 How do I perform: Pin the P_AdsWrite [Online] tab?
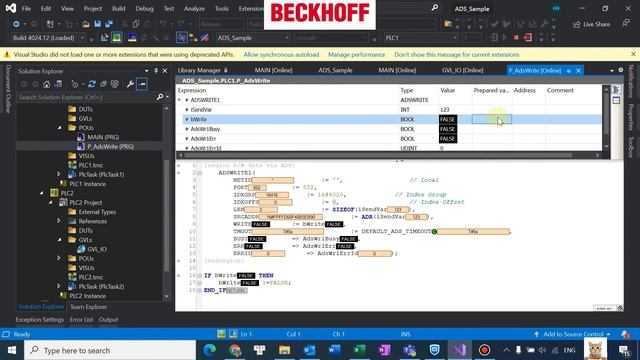(569, 71)
